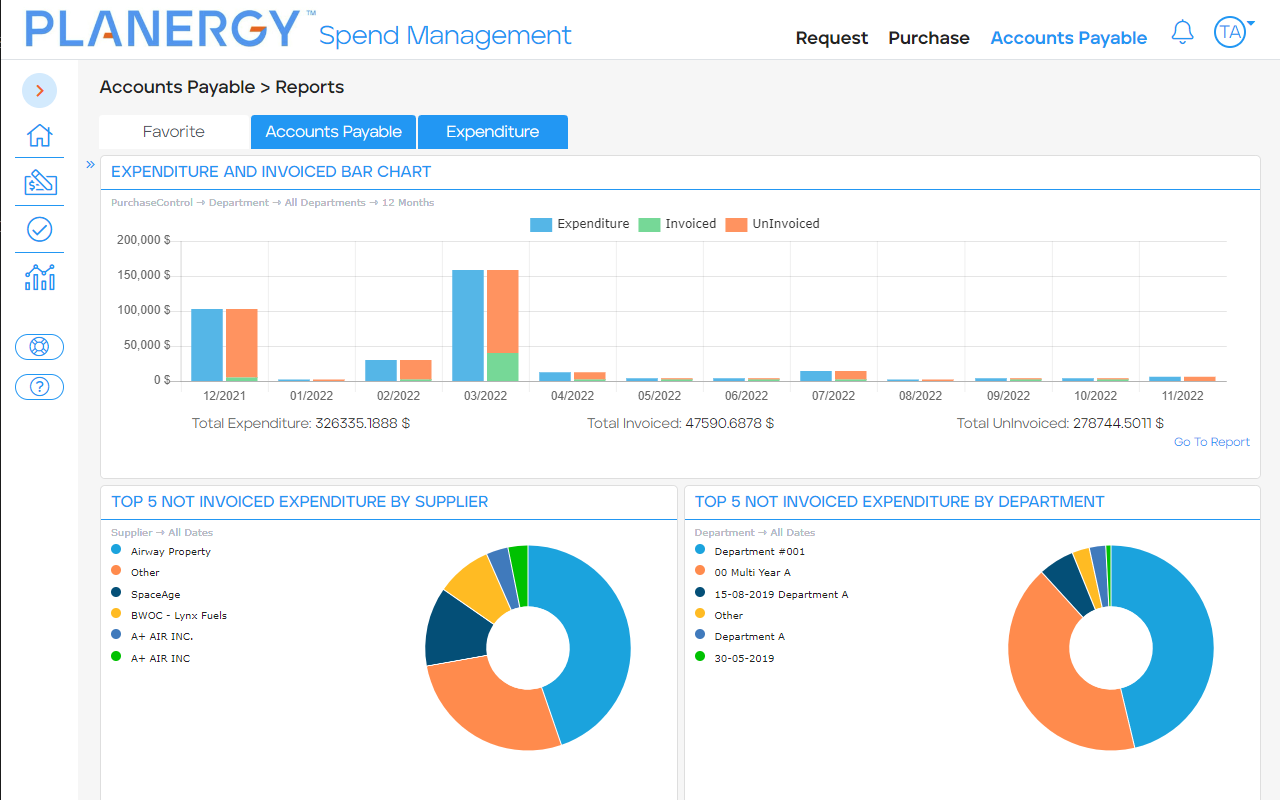
Task: Click the 12/2021 blue Expenditure bar
Action: coord(207,345)
